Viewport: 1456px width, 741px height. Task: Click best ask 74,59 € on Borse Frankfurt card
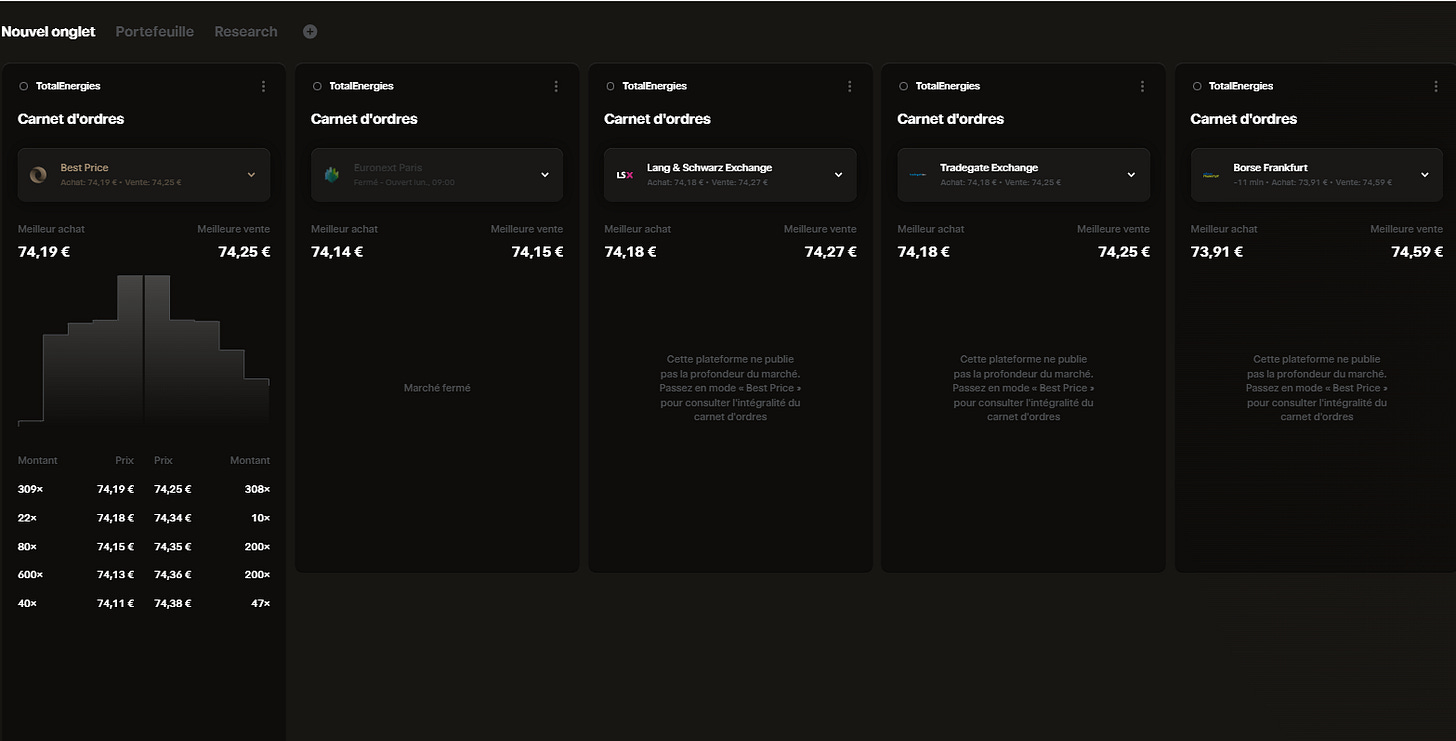pos(1416,252)
